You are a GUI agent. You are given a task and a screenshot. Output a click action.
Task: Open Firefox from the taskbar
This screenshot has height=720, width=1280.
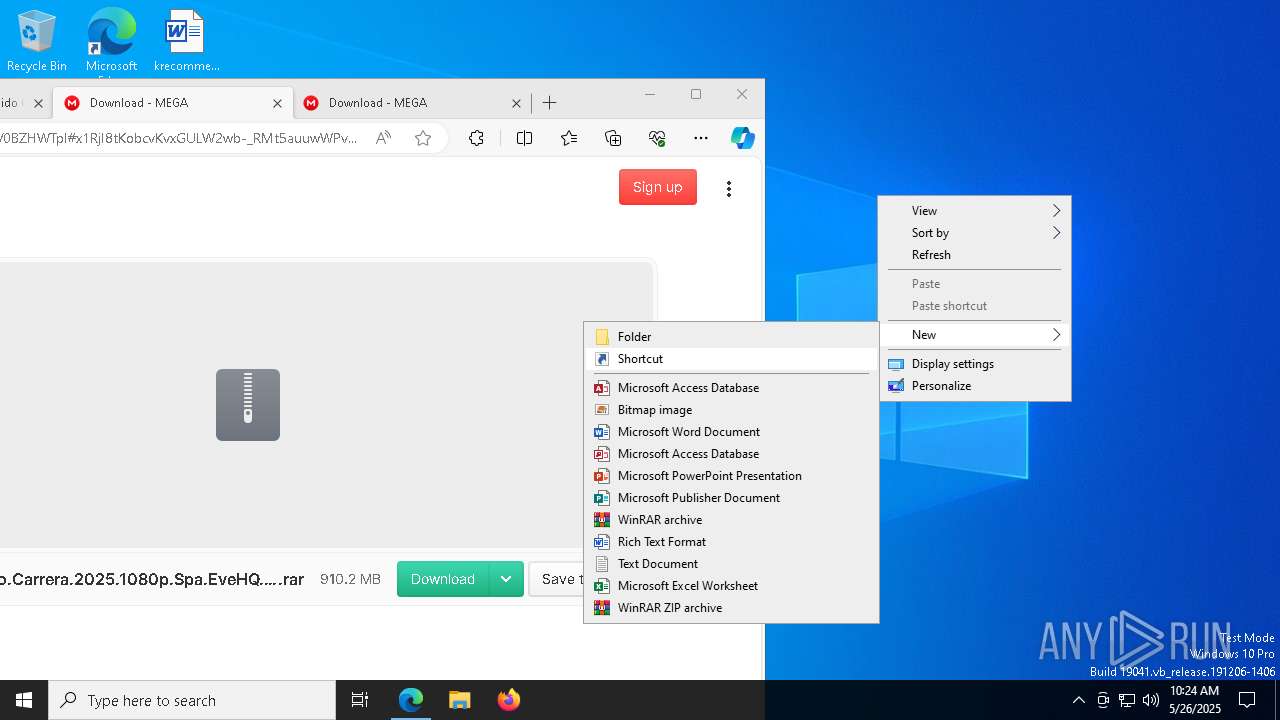(x=508, y=700)
